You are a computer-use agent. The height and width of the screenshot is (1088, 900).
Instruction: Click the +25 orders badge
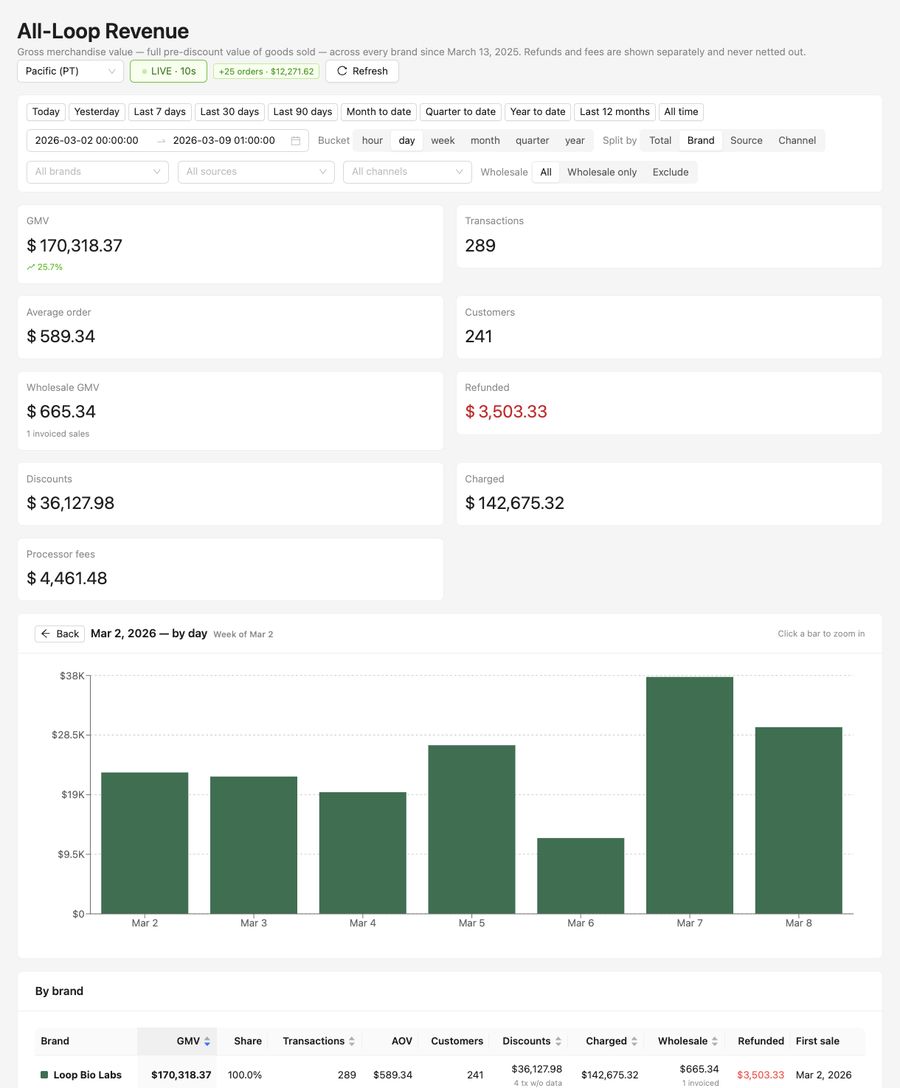(266, 71)
